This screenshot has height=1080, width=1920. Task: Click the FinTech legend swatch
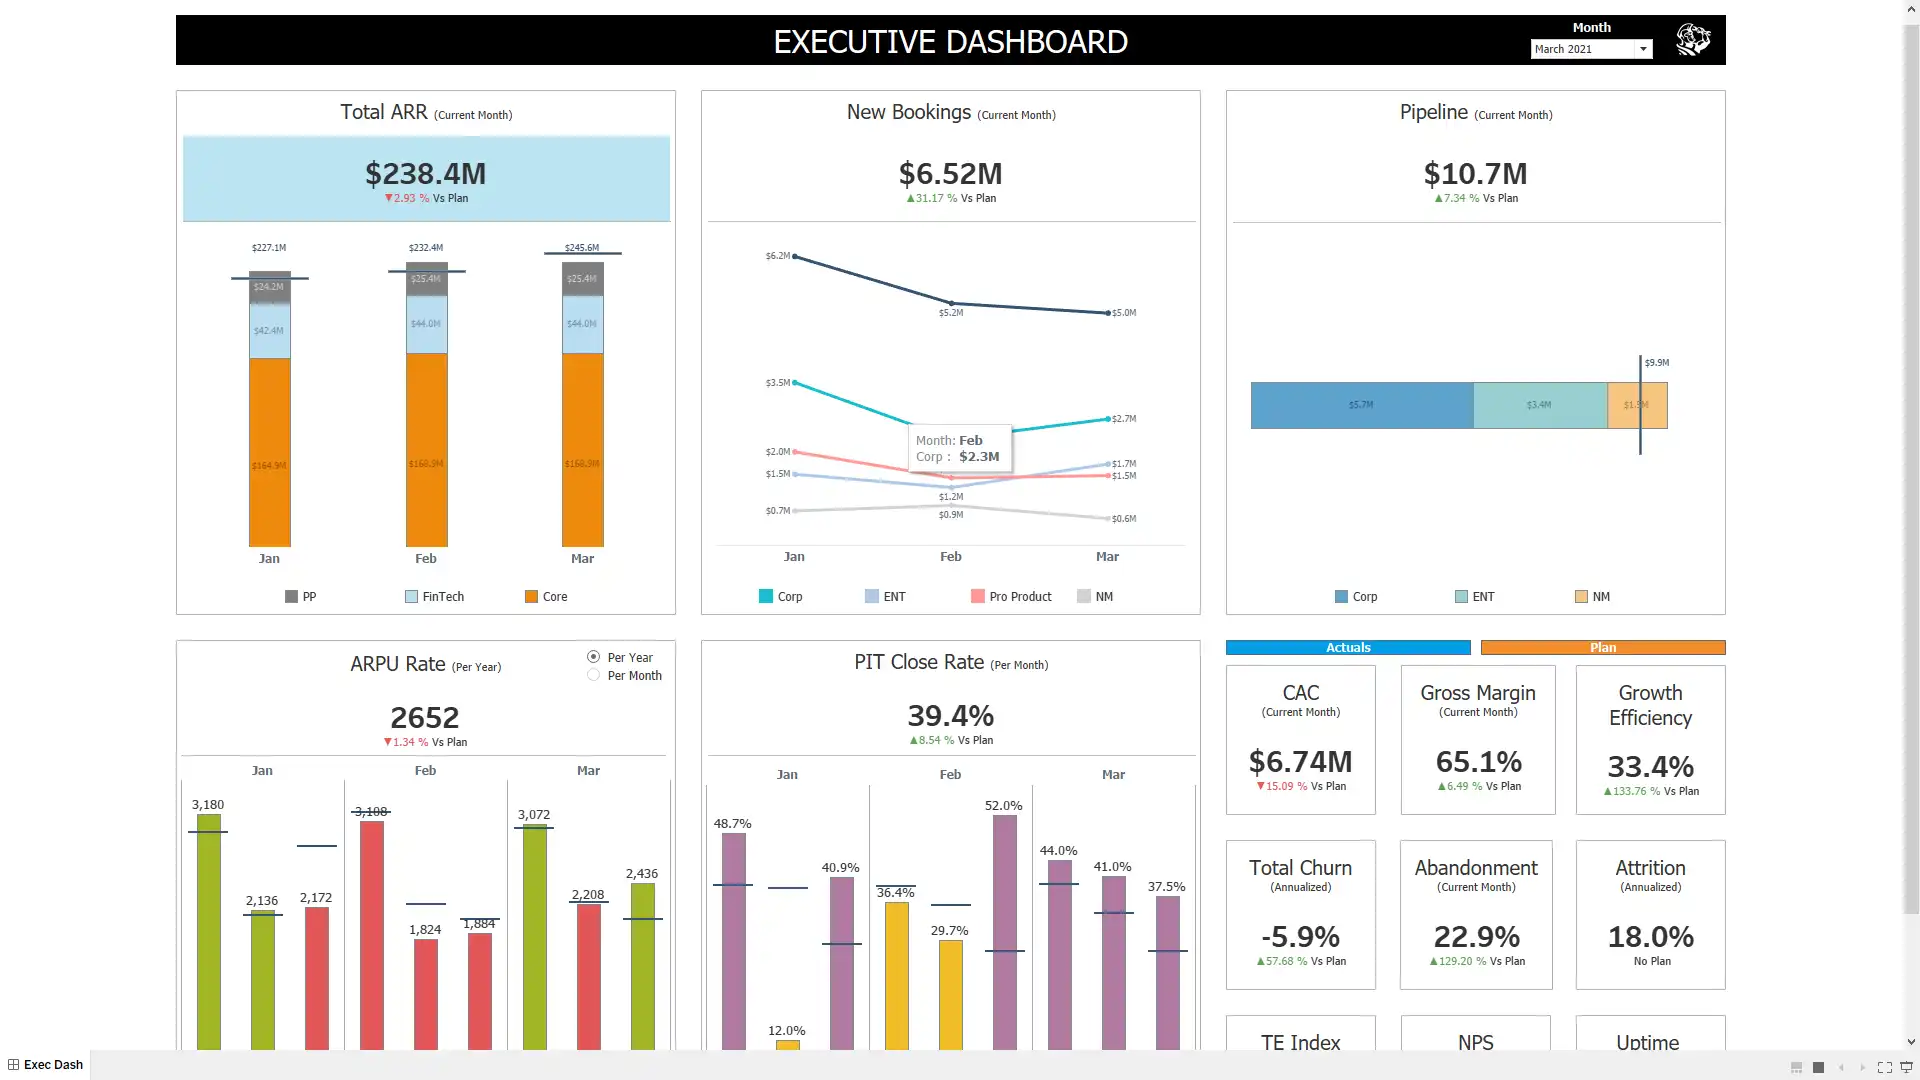point(411,596)
